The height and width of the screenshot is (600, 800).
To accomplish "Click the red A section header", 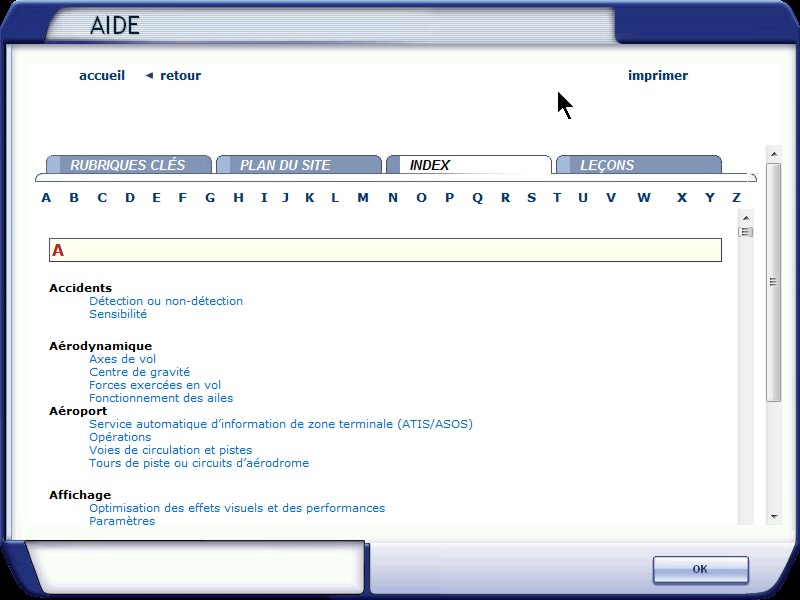I will pos(385,250).
